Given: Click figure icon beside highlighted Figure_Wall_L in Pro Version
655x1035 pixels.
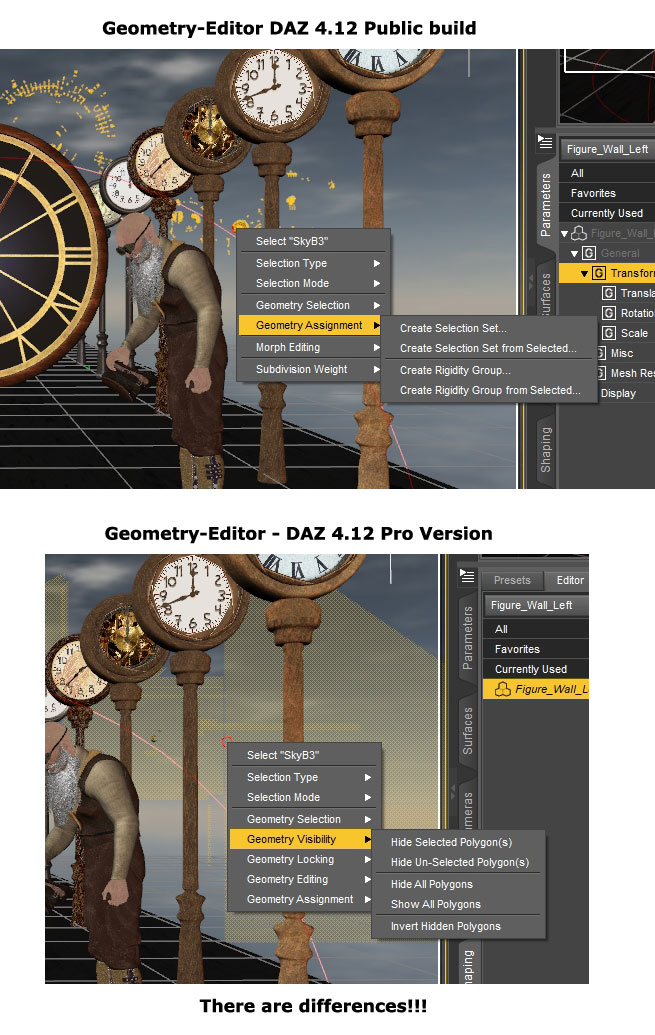Looking at the screenshot, I should point(503,689).
